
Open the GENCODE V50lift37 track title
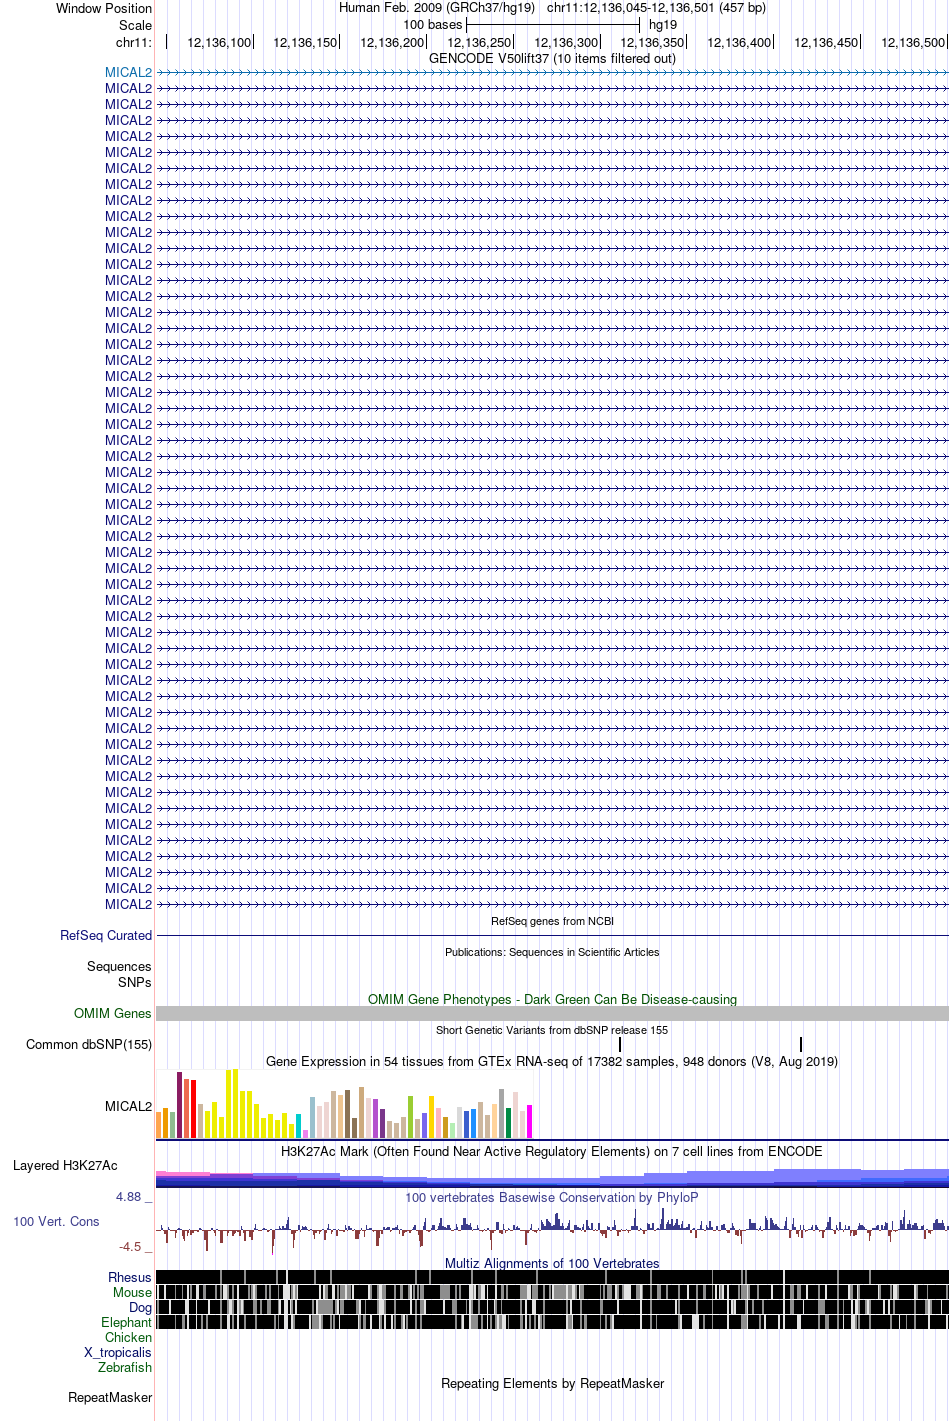tap(552, 58)
